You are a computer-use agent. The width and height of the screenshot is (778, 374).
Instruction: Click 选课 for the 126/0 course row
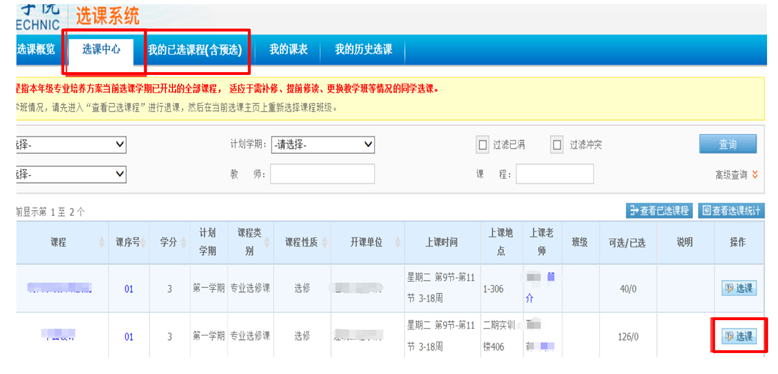pos(739,336)
